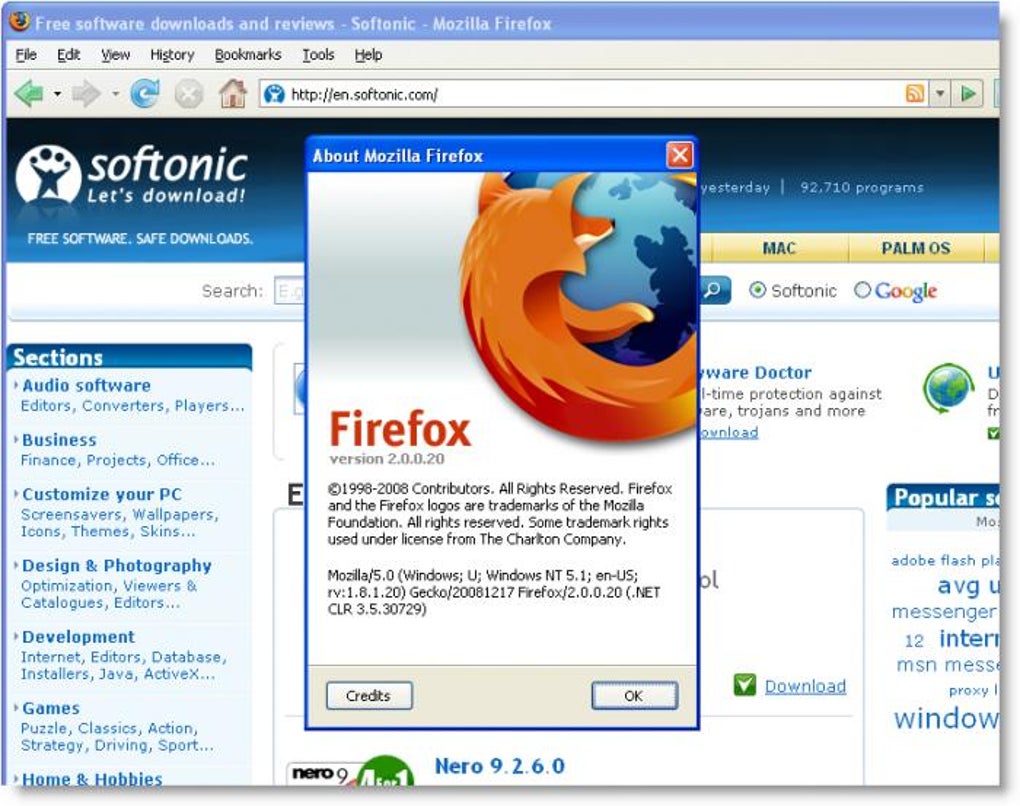Open Home & Hobbies section
The image size is (1020, 806).
[x=92, y=779]
